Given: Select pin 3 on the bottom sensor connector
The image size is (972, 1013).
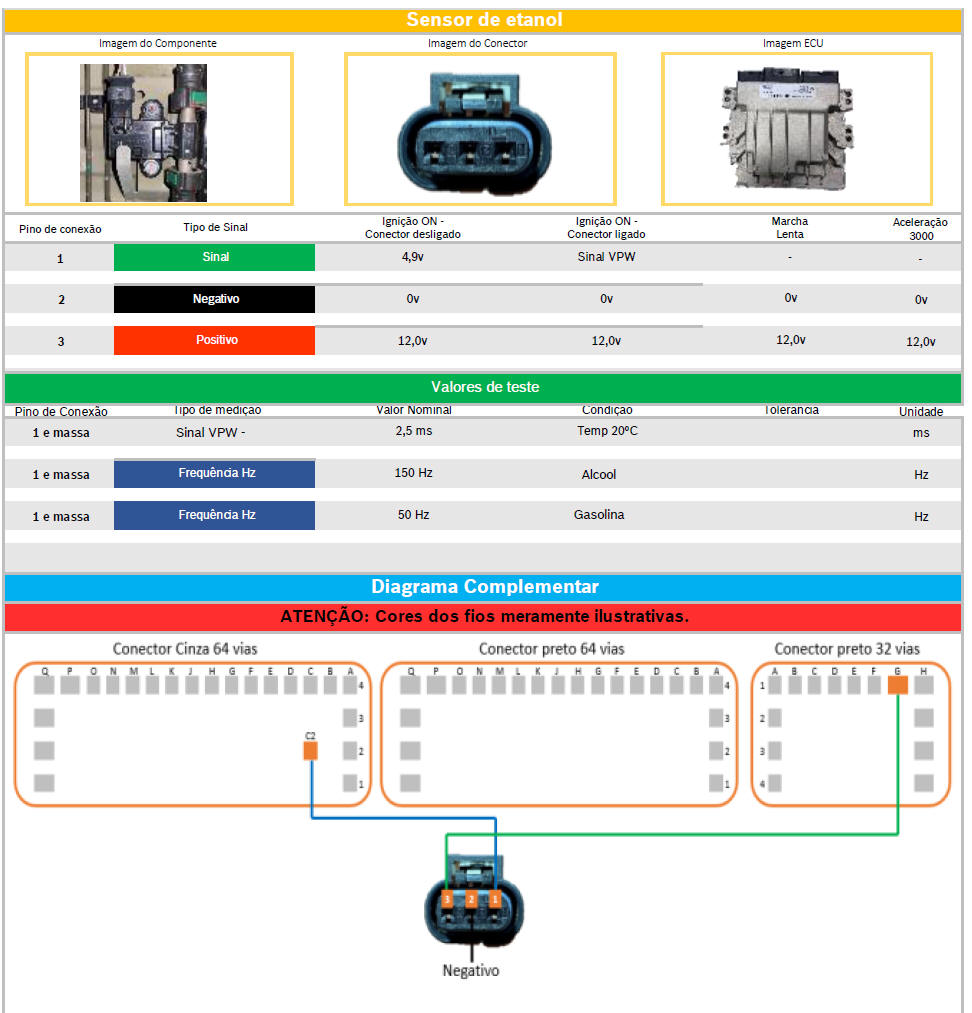Looking at the screenshot, I should click(x=447, y=900).
